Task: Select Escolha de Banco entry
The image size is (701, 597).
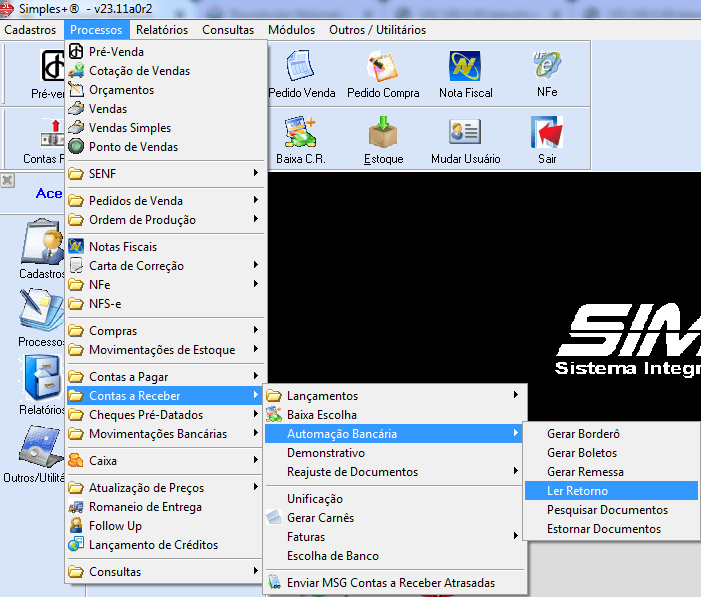Action: (x=393, y=556)
